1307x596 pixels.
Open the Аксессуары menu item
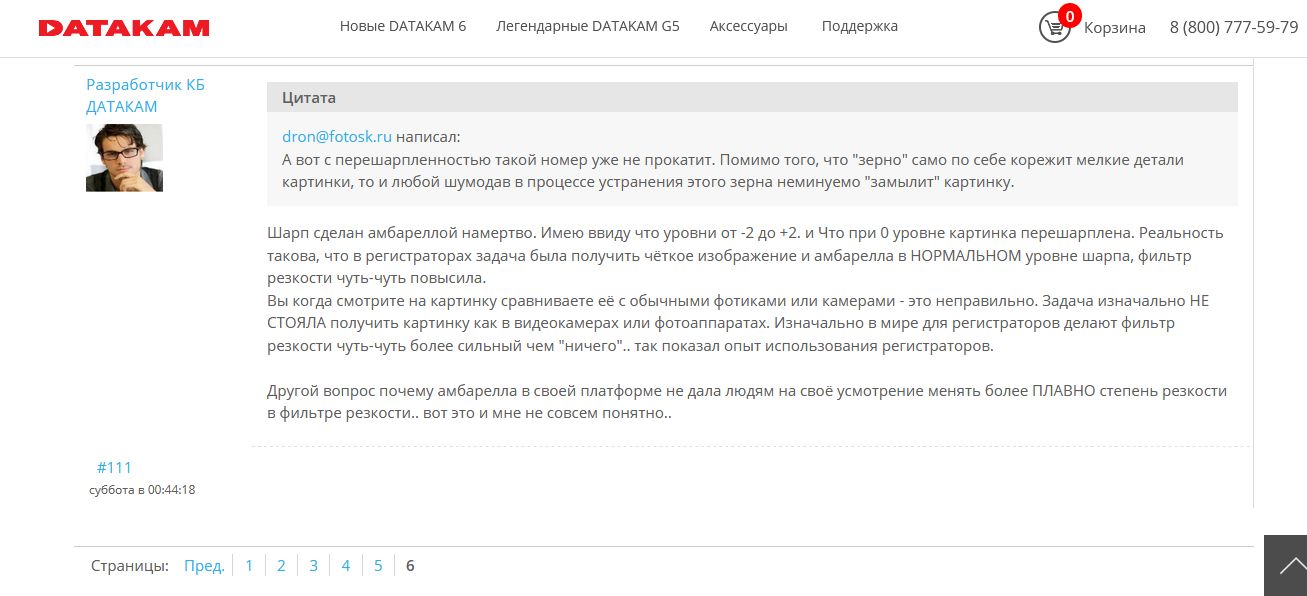[748, 26]
